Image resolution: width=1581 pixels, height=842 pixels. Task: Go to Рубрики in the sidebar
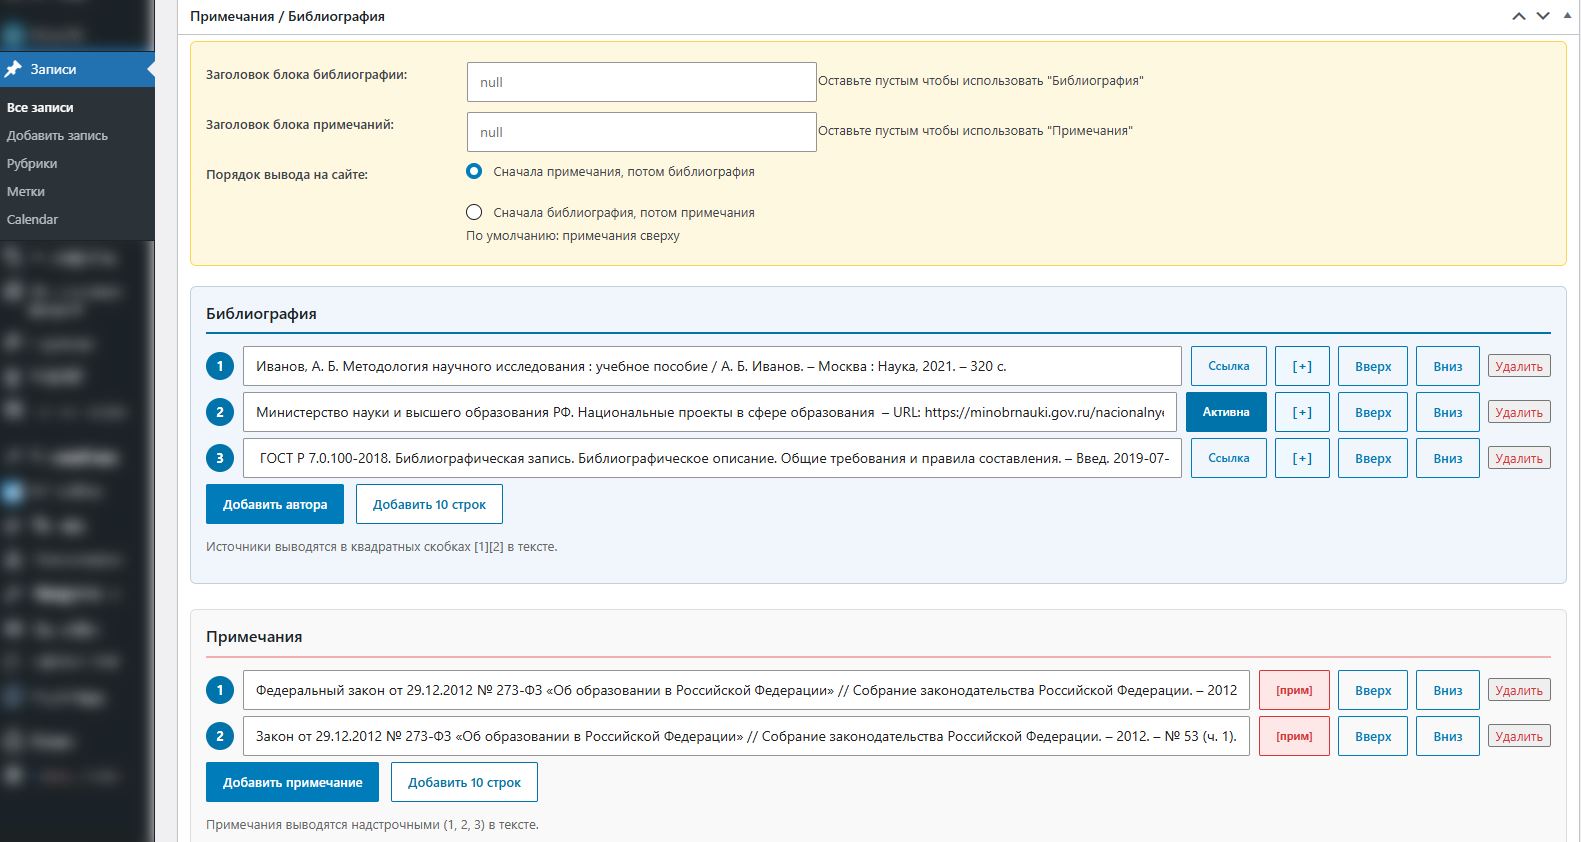point(32,163)
